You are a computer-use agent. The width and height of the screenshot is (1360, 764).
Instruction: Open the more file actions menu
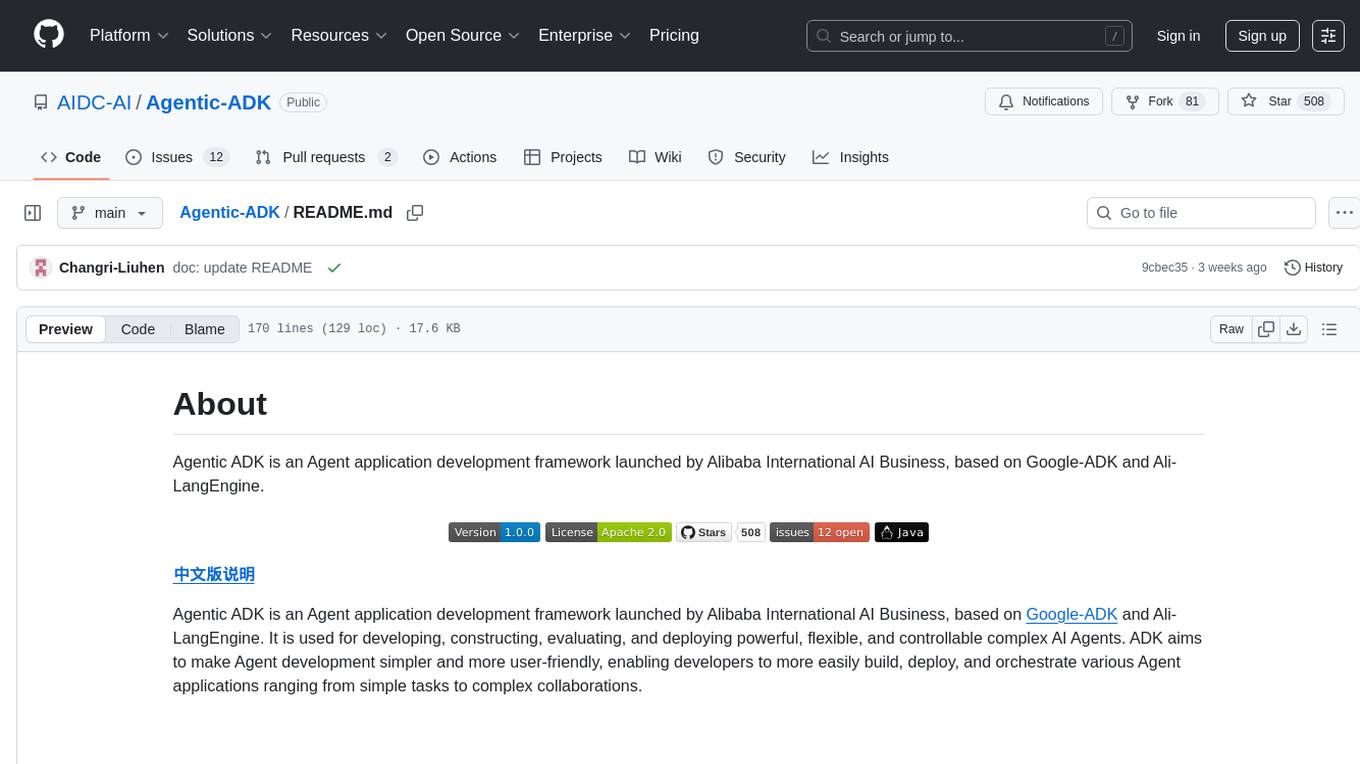pyautogui.click(x=1345, y=213)
